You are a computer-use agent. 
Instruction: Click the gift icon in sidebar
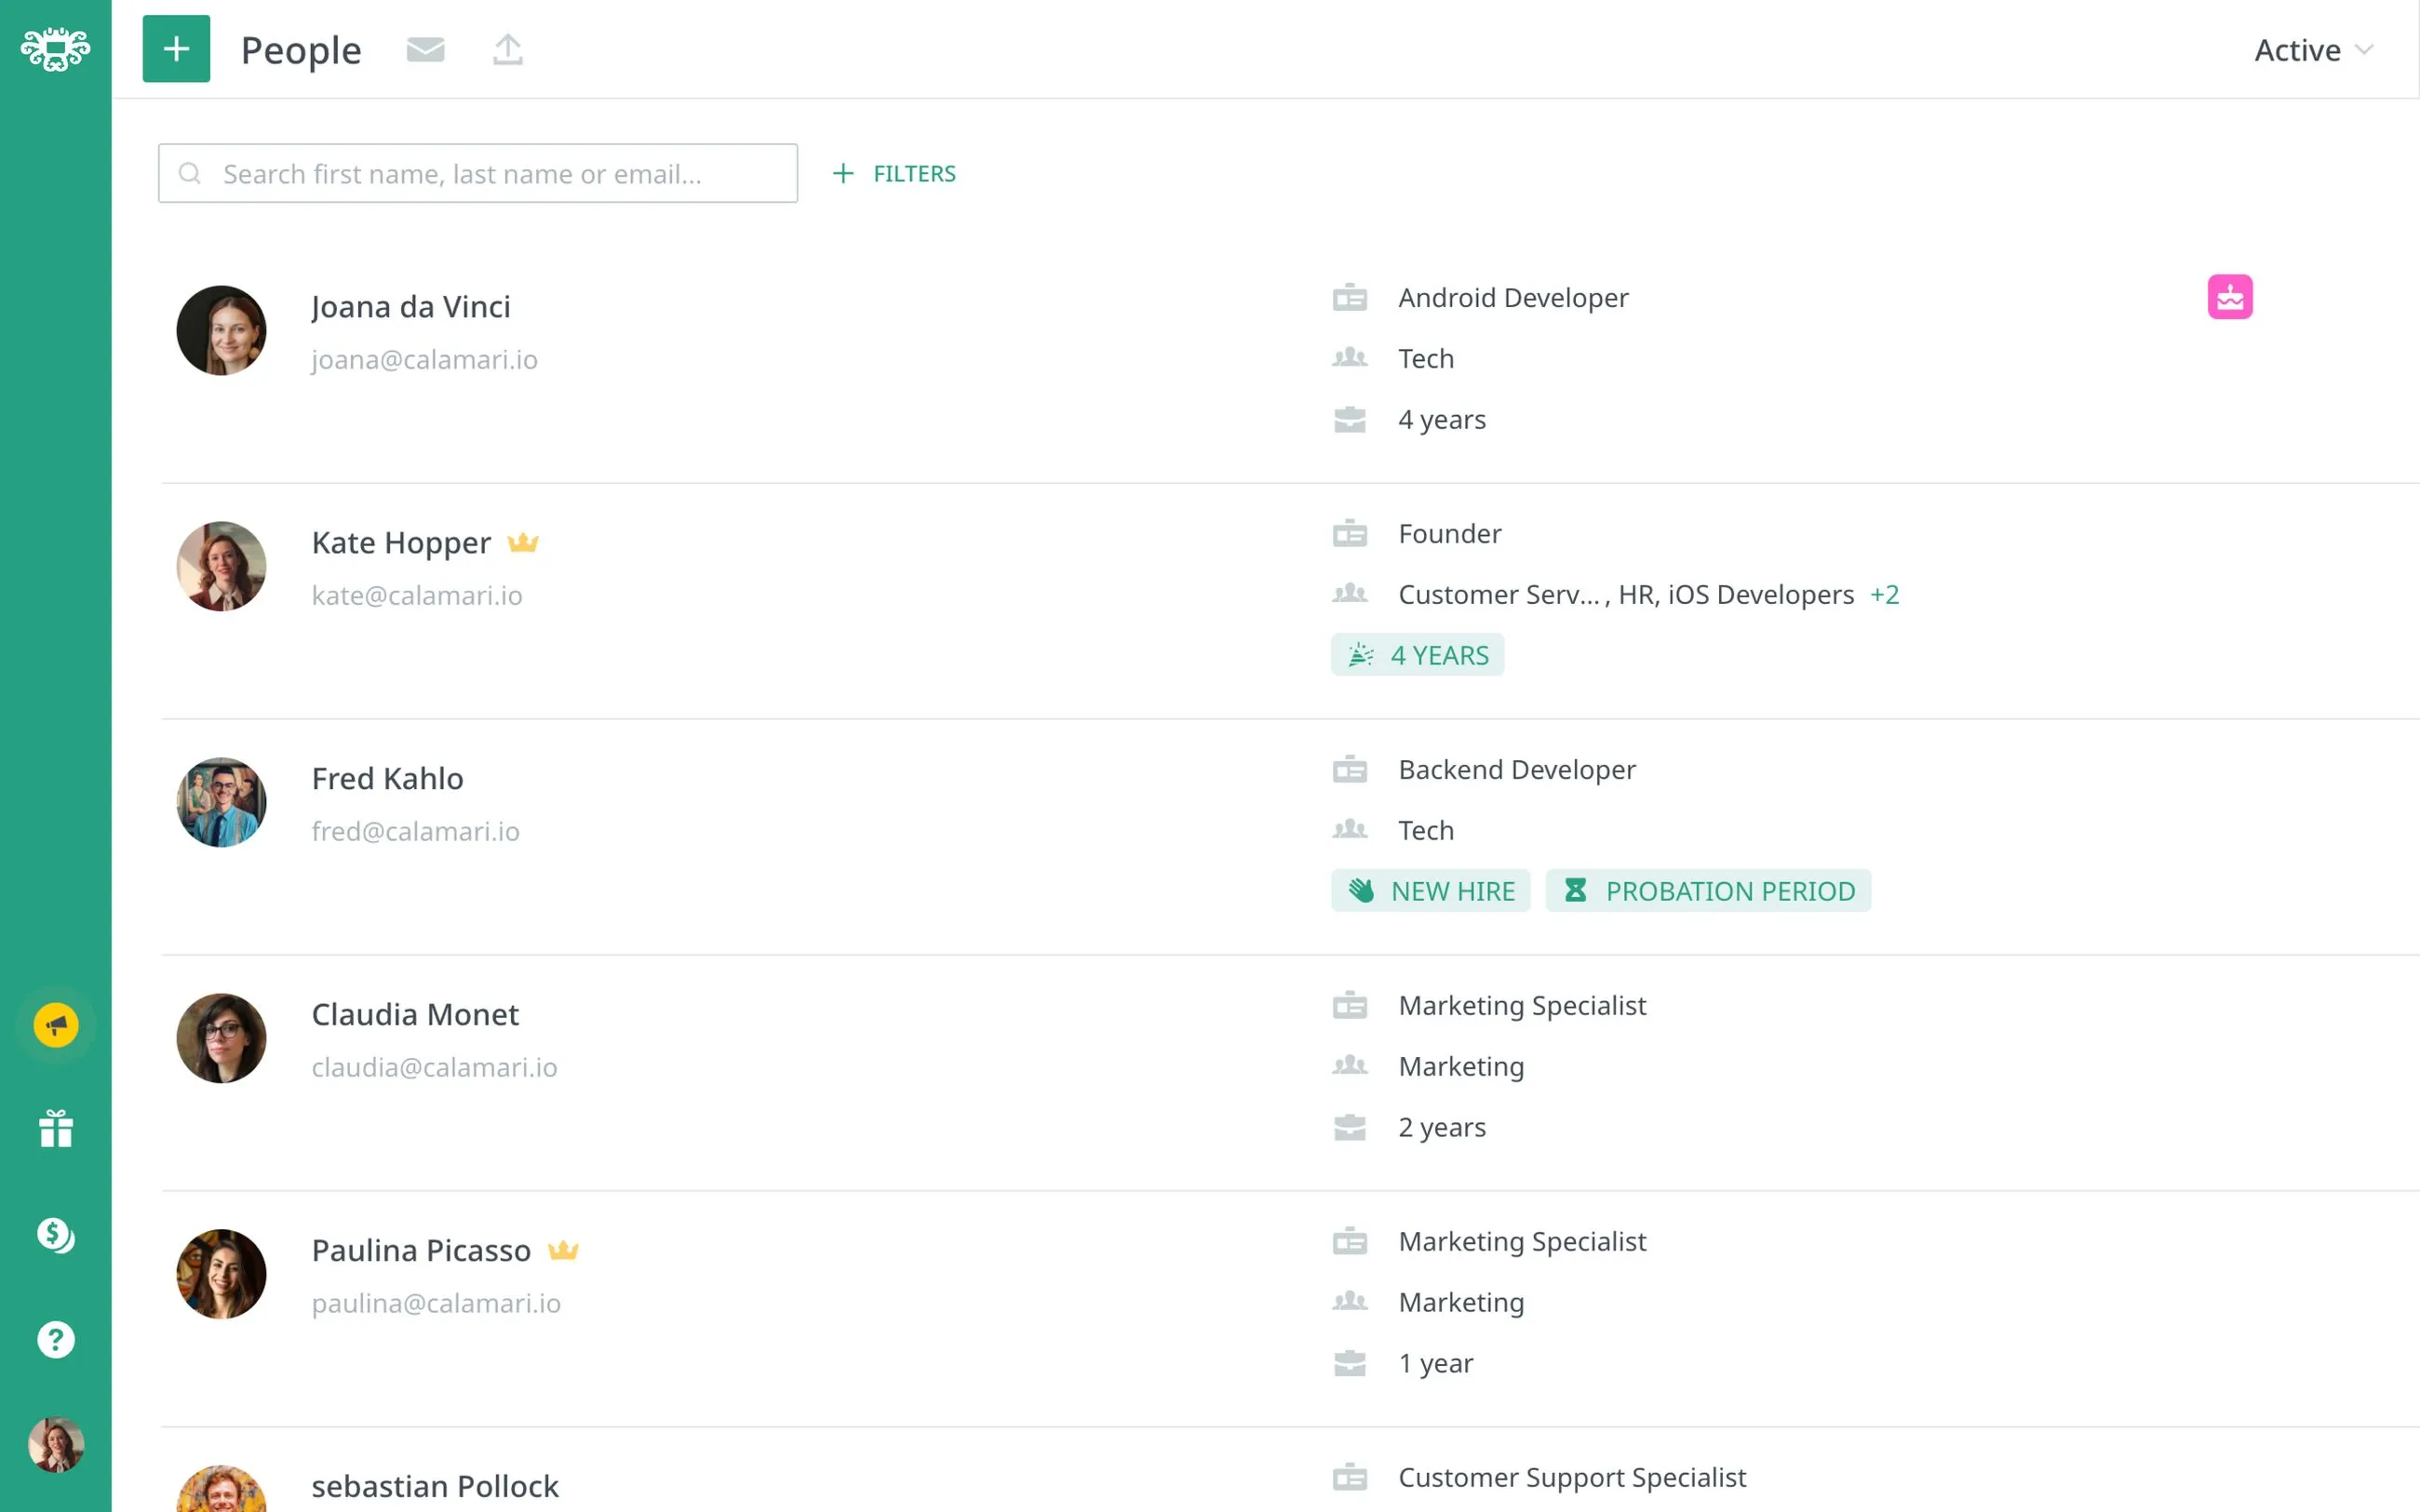click(x=56, y=1129)
